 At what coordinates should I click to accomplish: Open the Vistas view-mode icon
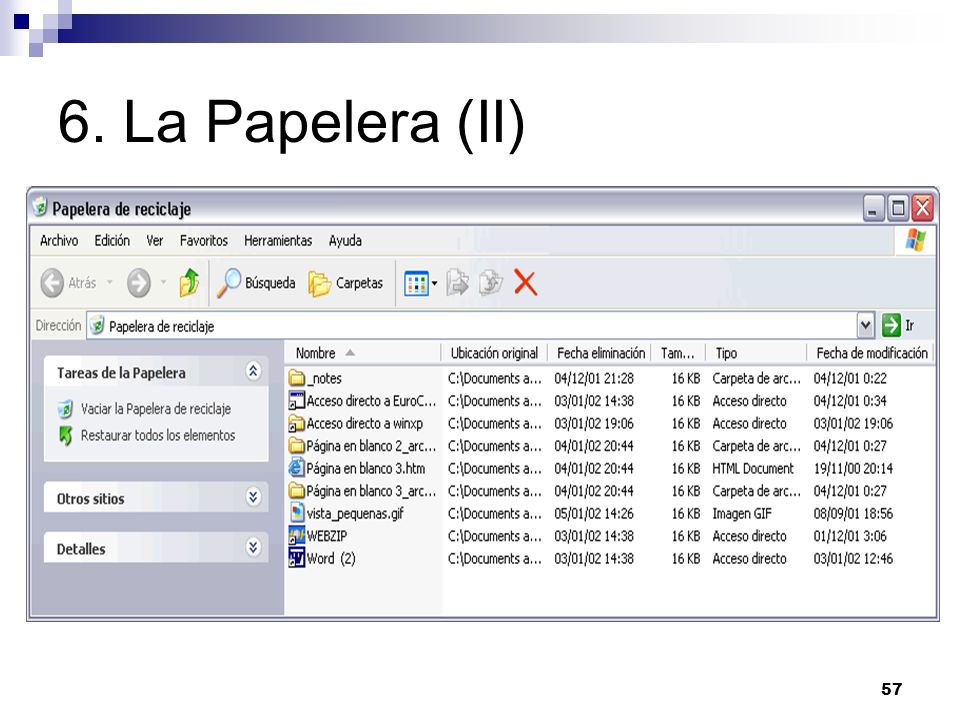(x=416, y=283)
